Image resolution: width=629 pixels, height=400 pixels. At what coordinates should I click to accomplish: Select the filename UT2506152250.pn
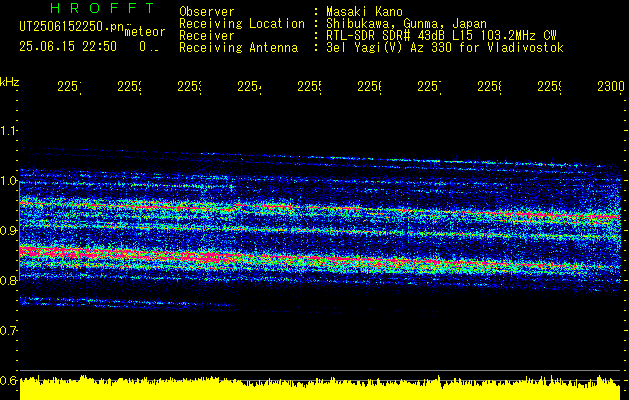pos(72,26)
